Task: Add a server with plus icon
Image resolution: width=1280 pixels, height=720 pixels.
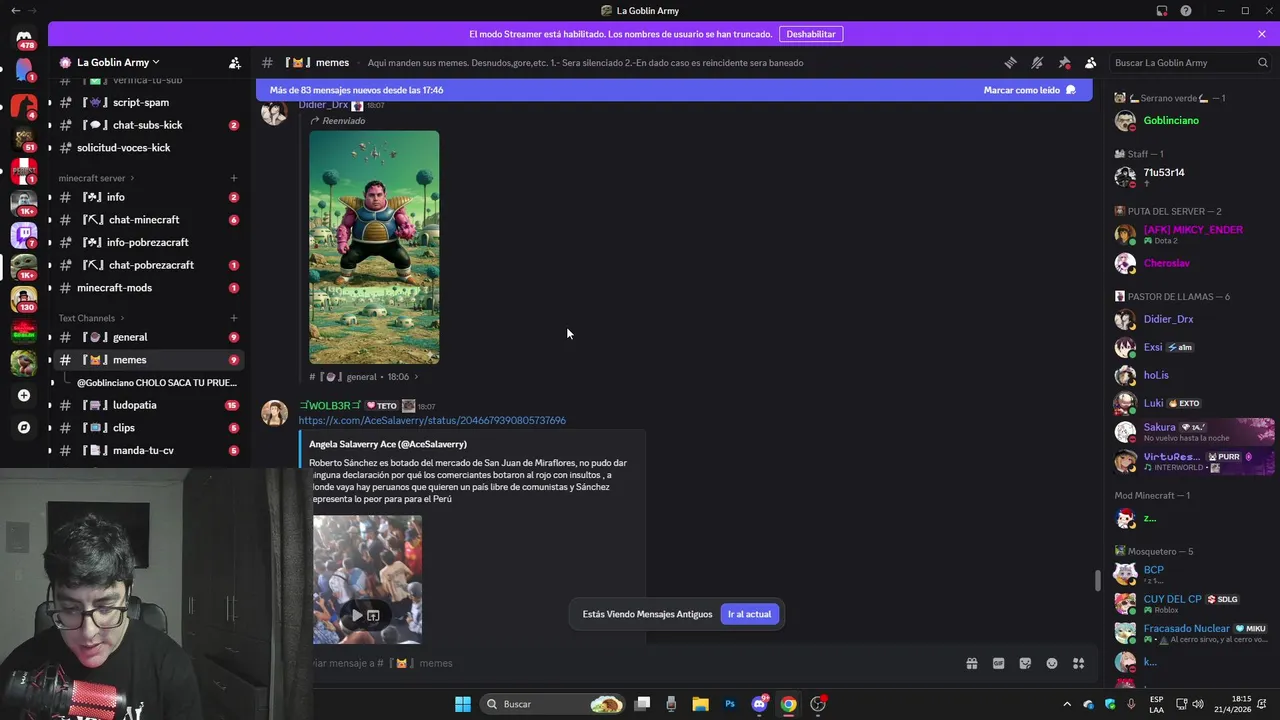Action: click(x=24, y=395)
